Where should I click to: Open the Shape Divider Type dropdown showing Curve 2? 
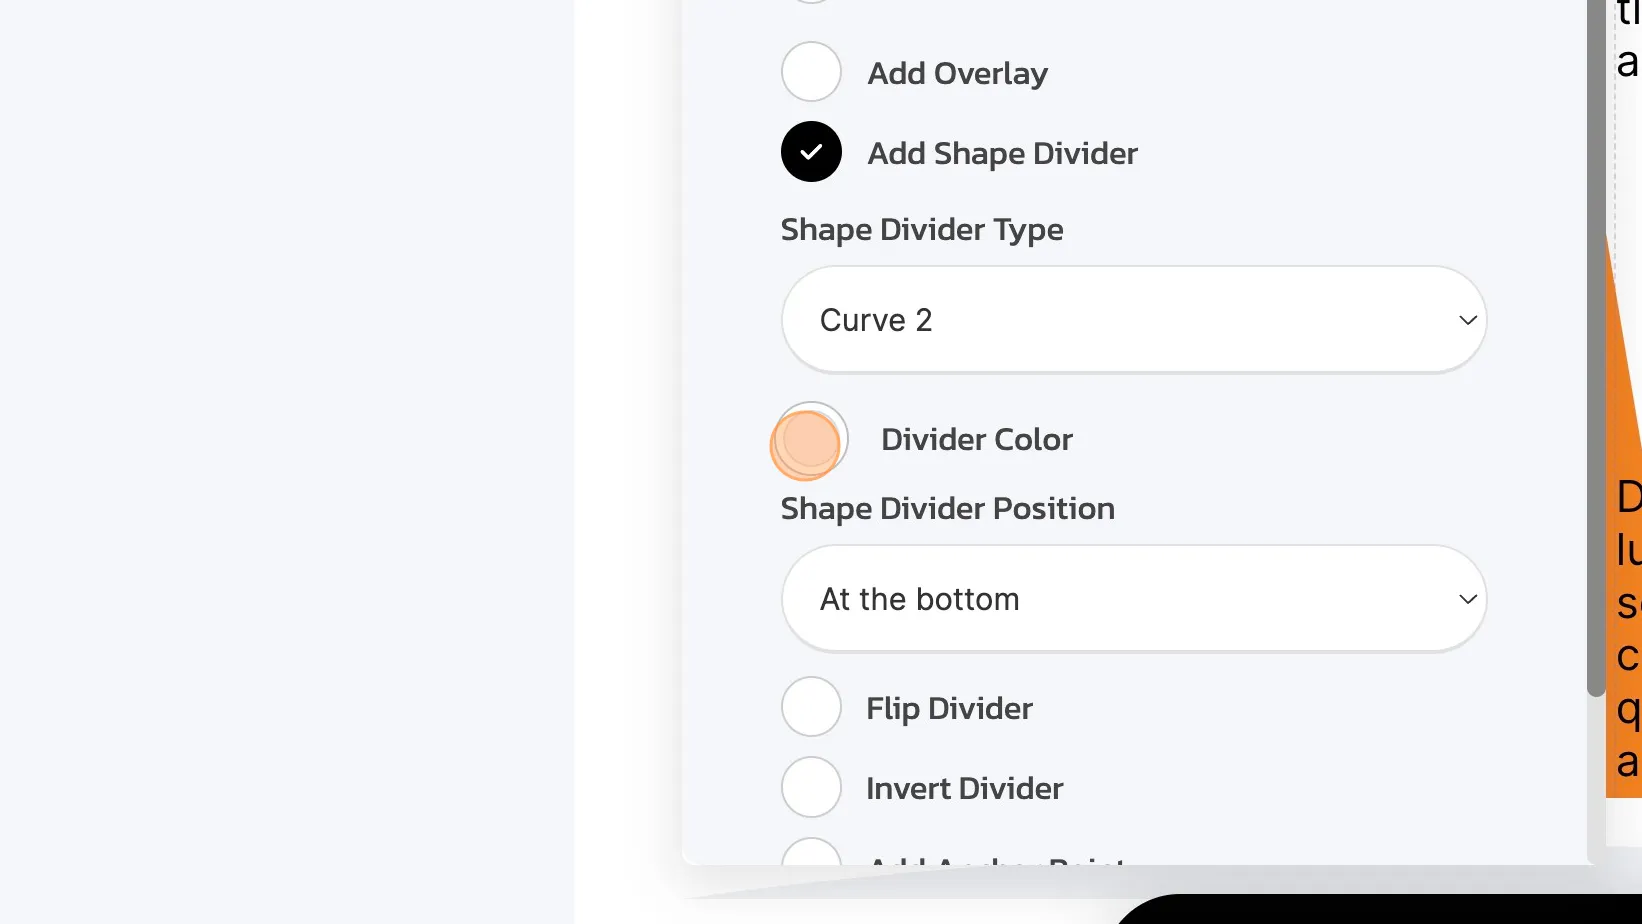[x=1134, y=319]
